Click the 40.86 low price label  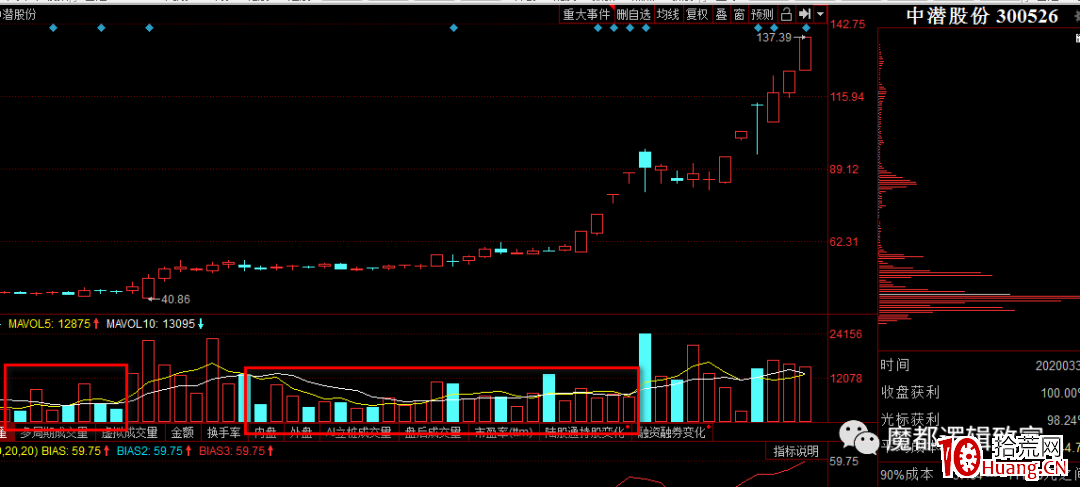click(x=175, y=300)
